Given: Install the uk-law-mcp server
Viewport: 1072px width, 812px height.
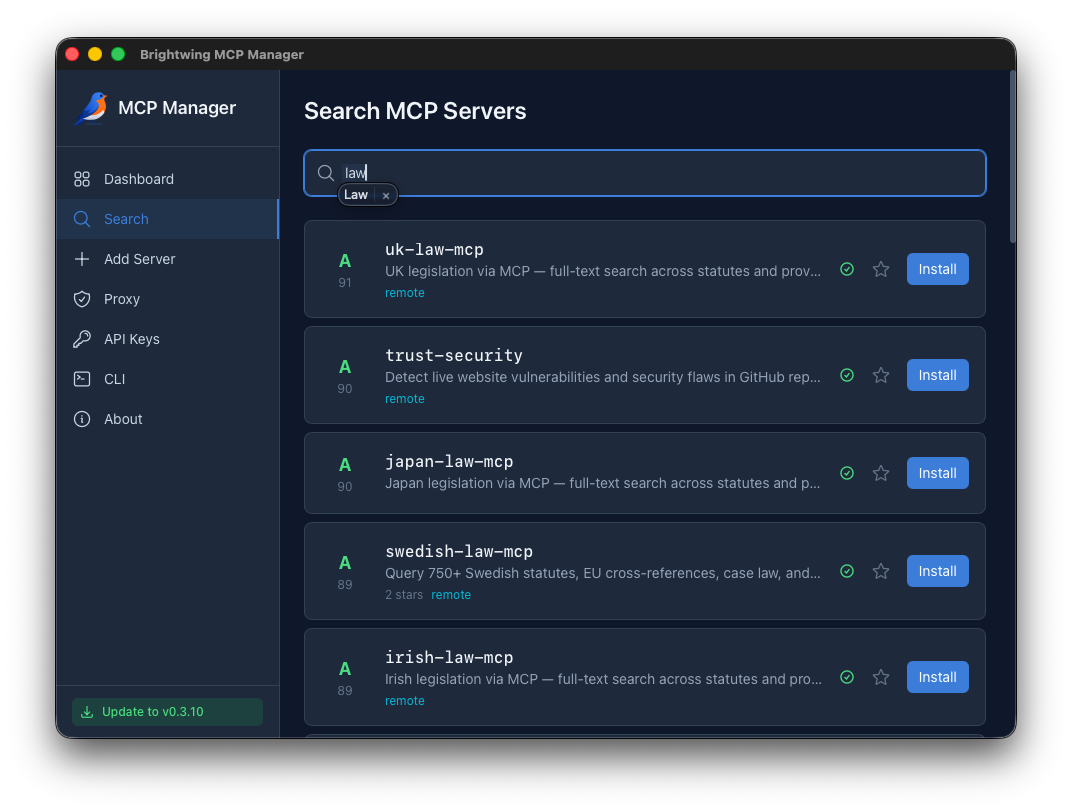Looking at the screenshot, I should coord(937,269).
